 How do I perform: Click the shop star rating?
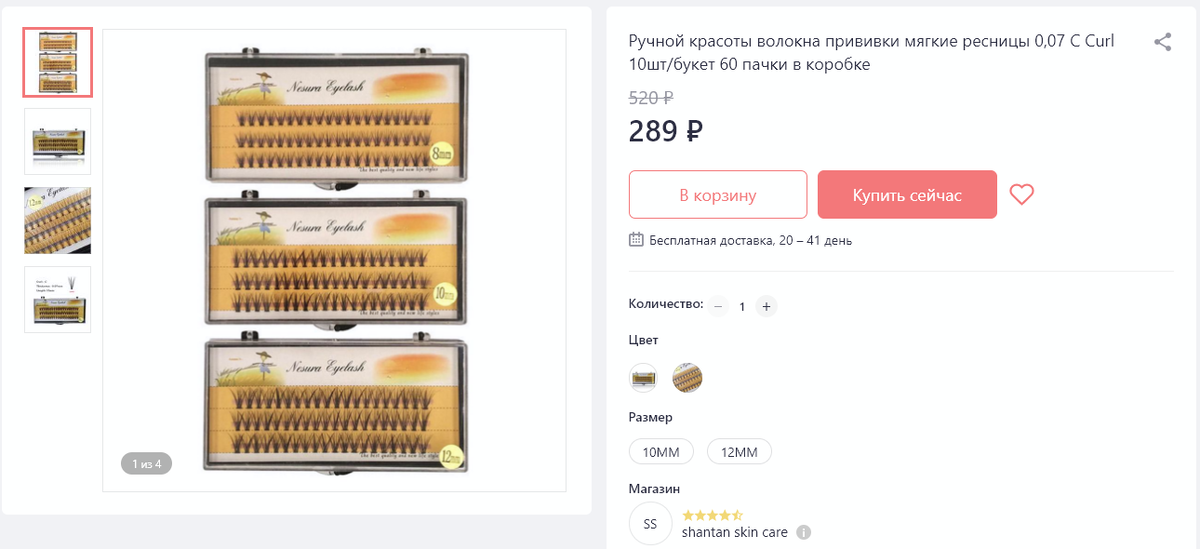pos(712,515)
